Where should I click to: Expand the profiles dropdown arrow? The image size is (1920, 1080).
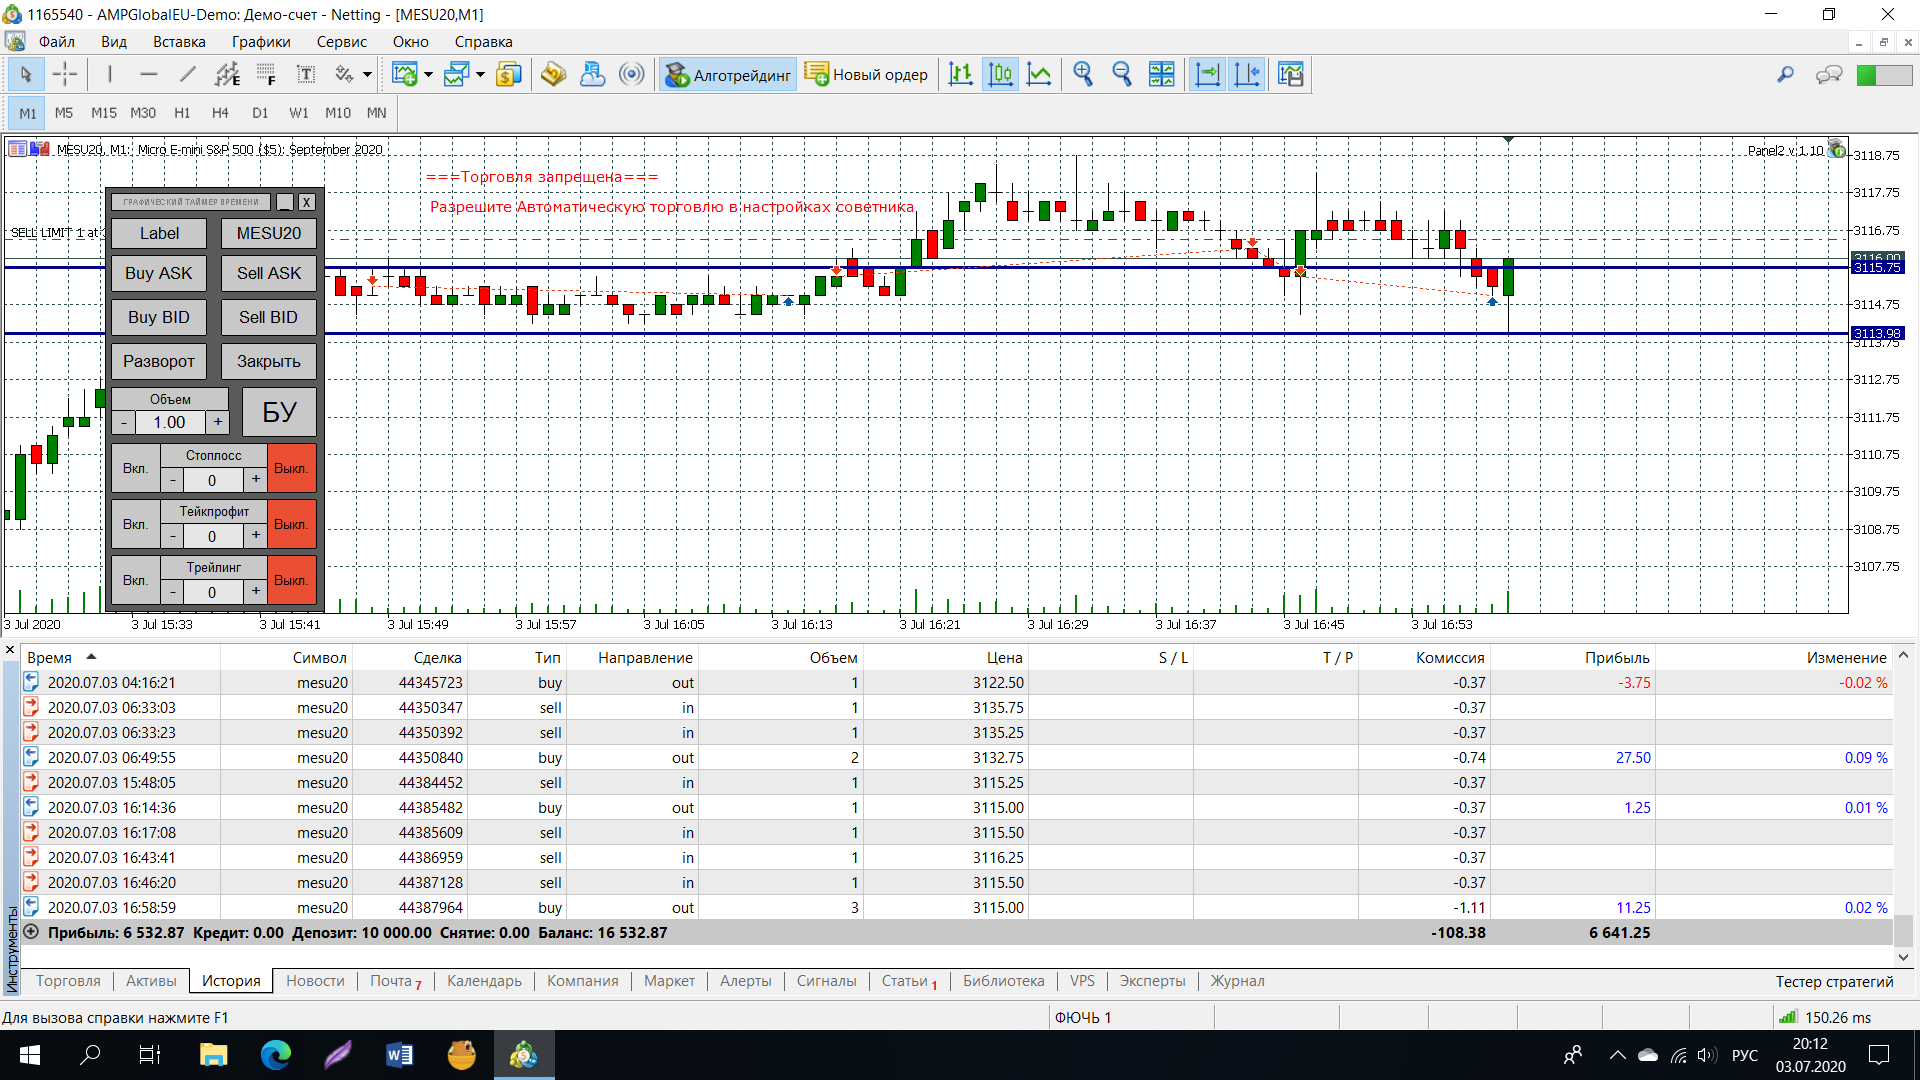coord(480,75)
